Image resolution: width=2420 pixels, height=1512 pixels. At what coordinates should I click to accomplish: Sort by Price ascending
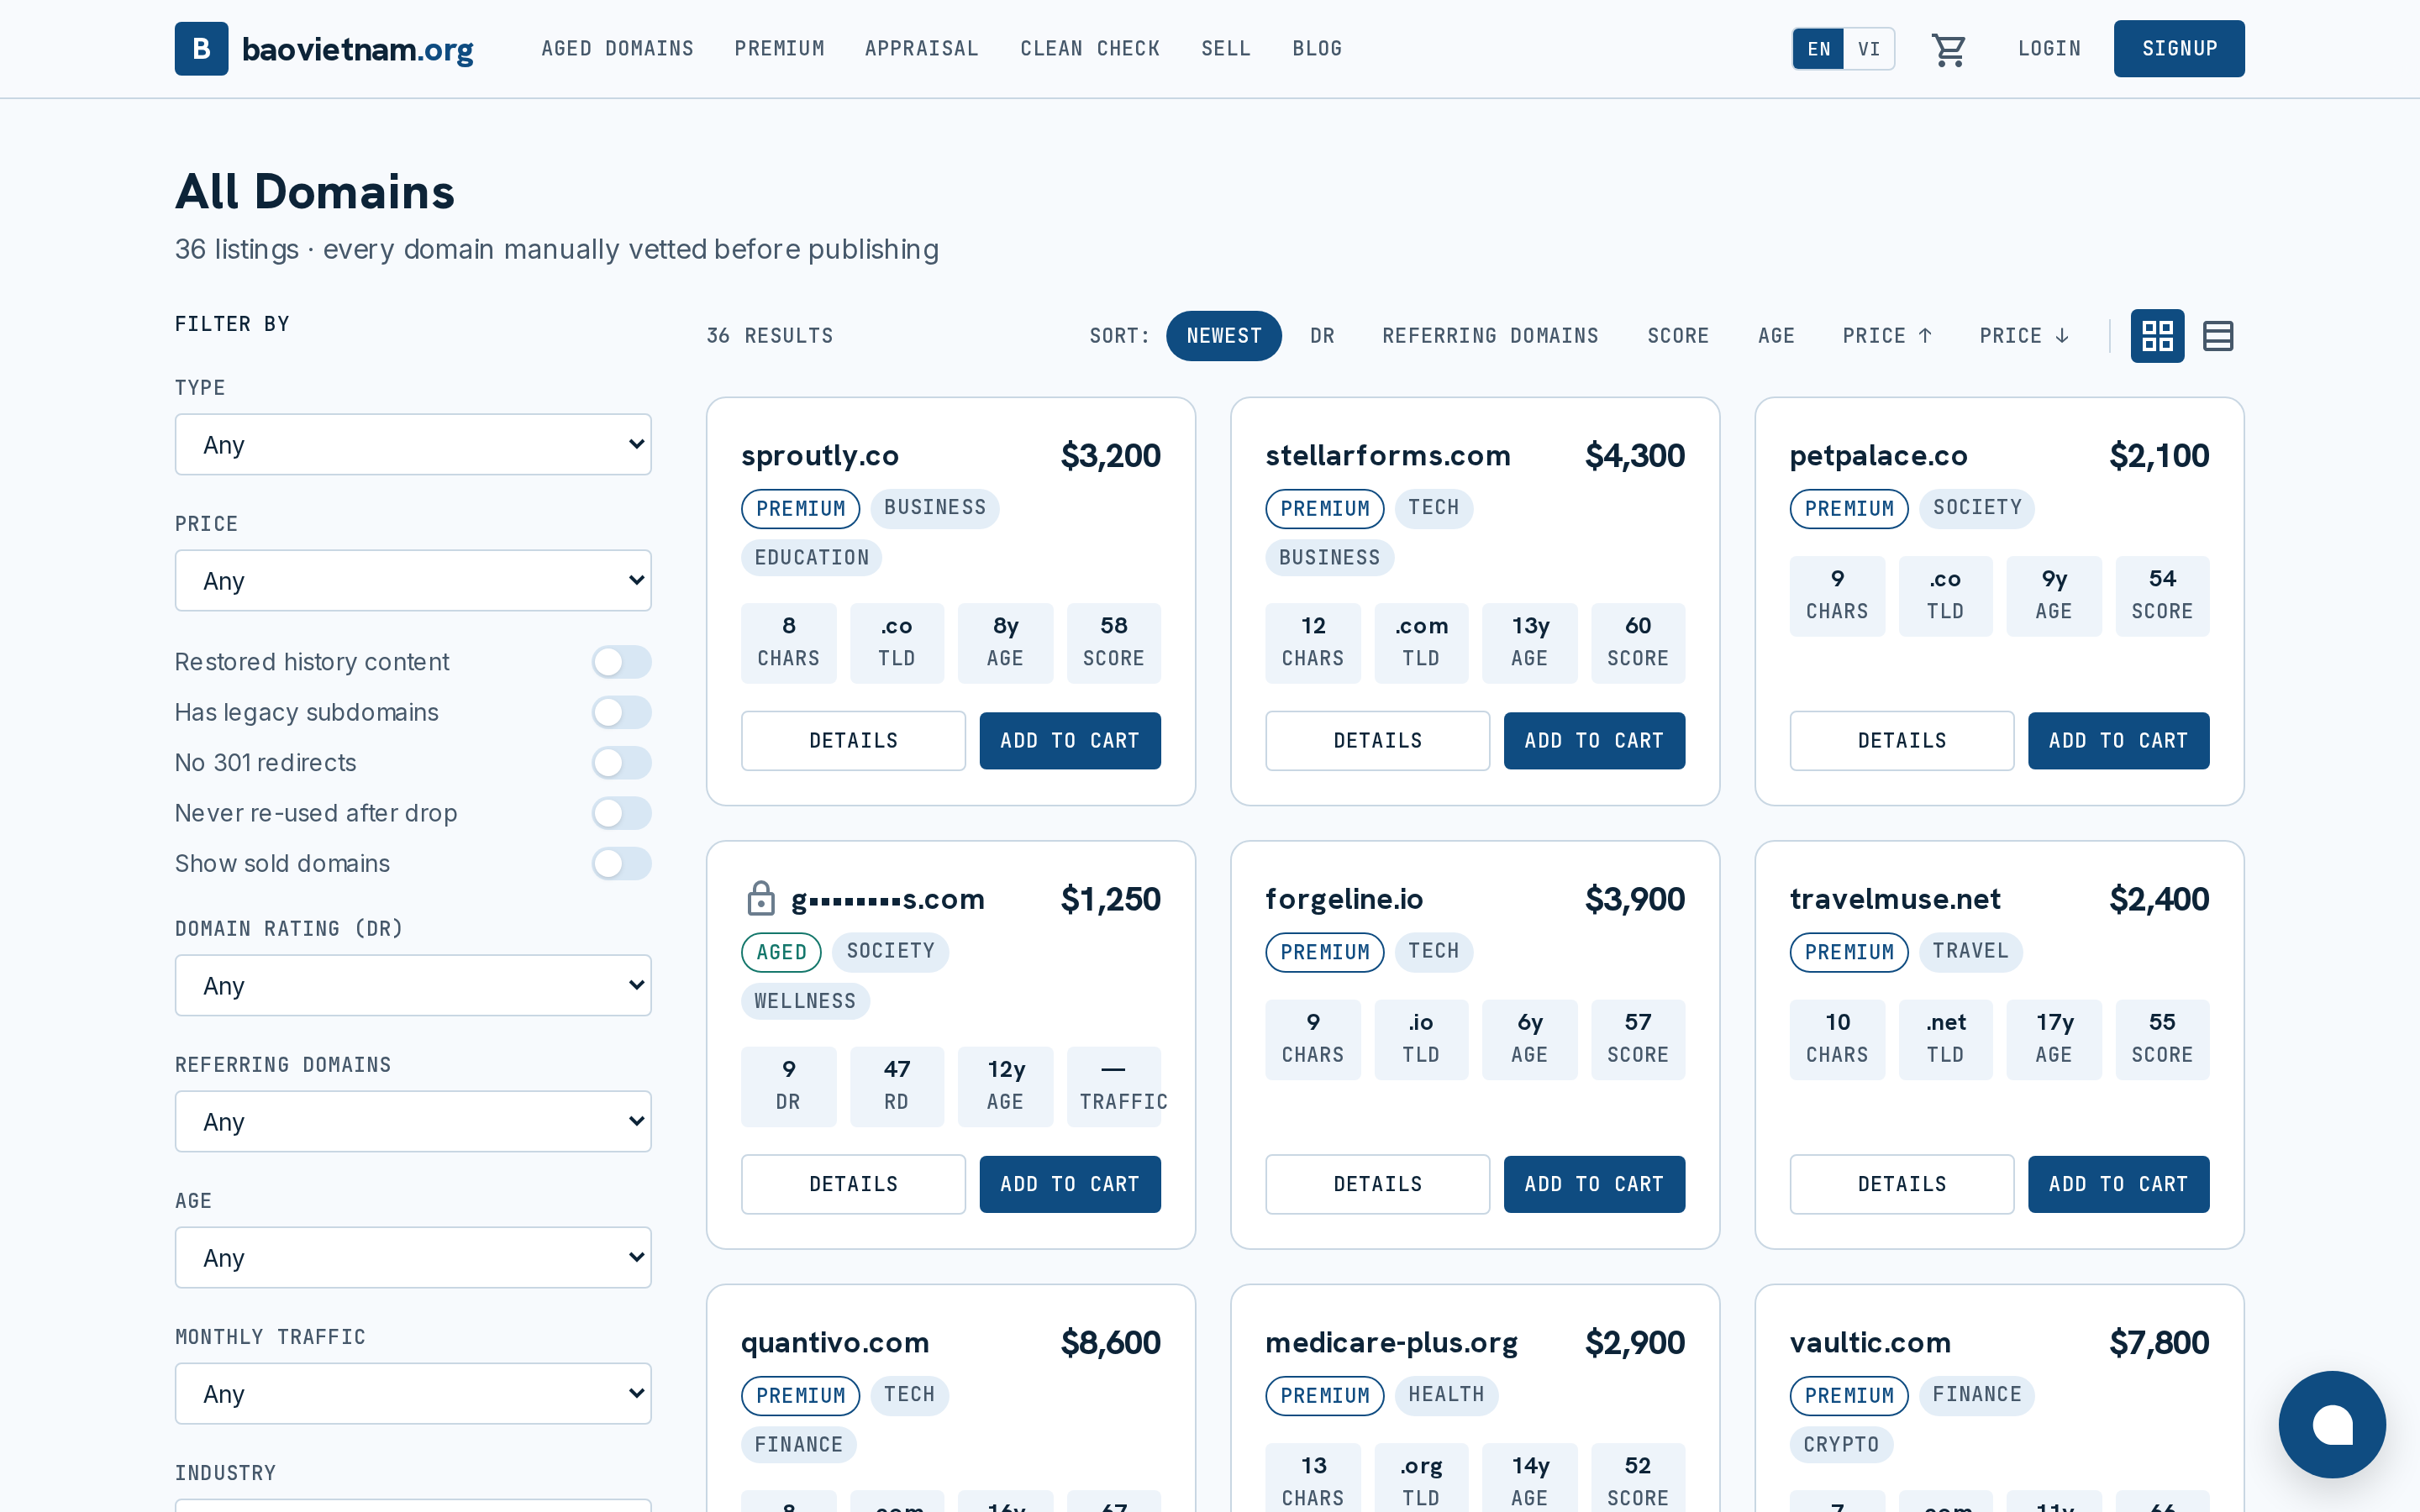[1887, 336]
